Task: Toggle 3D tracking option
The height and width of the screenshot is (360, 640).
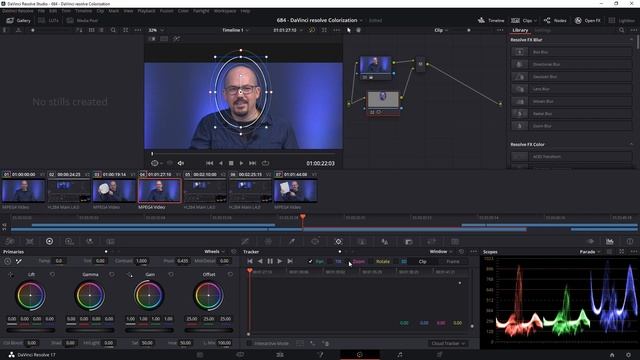Action: 404,262
